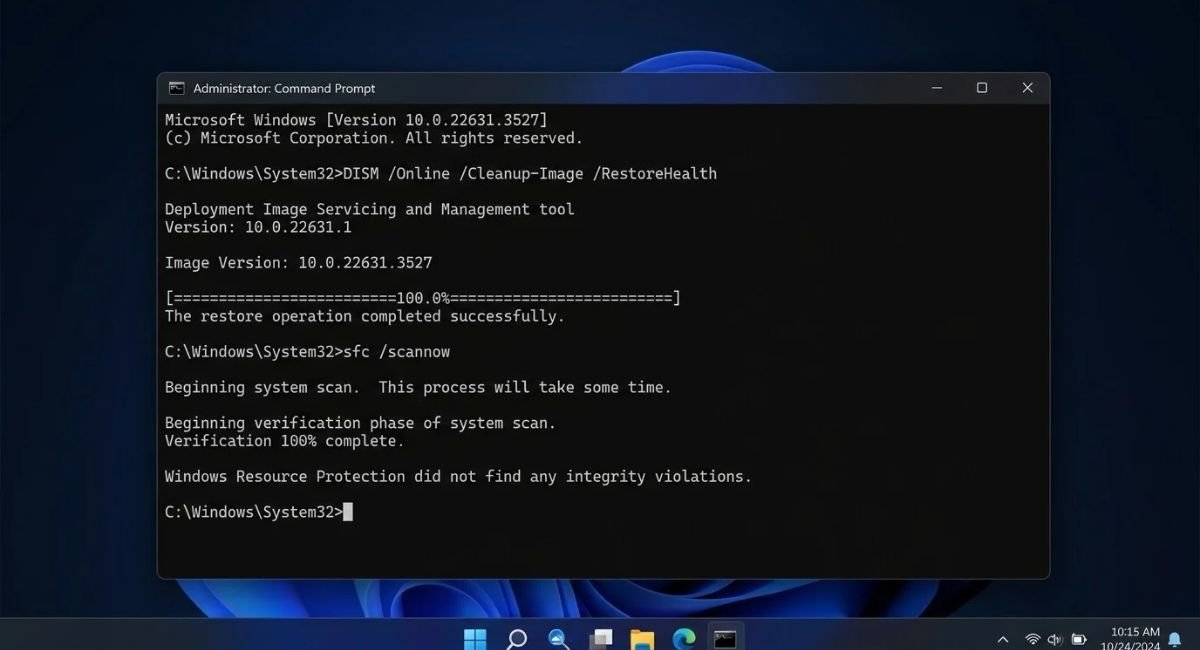Click 'Beginning verification phase of system scan.' line
1200x650 pixels.
(360, 423)
